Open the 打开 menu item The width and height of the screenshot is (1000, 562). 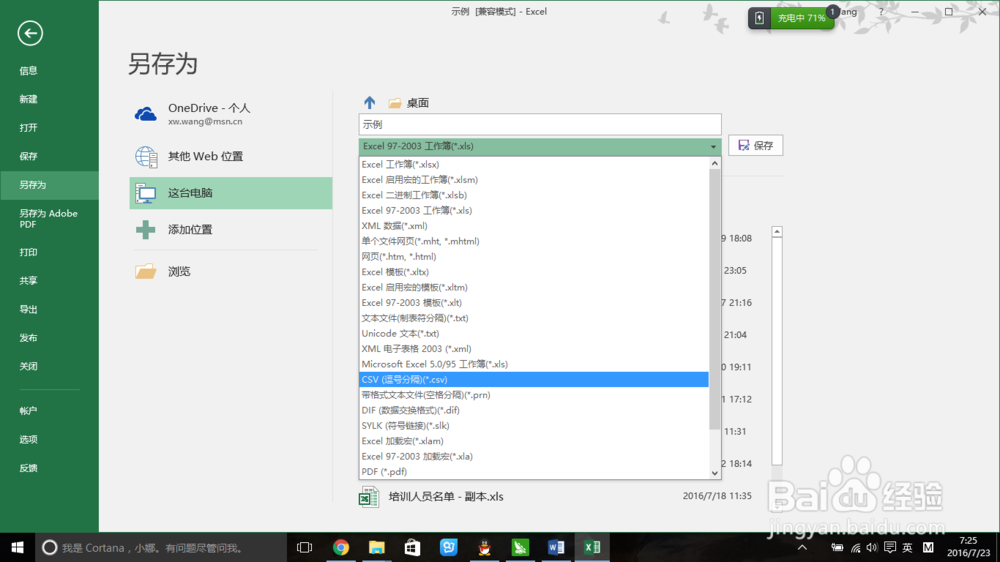49,128
